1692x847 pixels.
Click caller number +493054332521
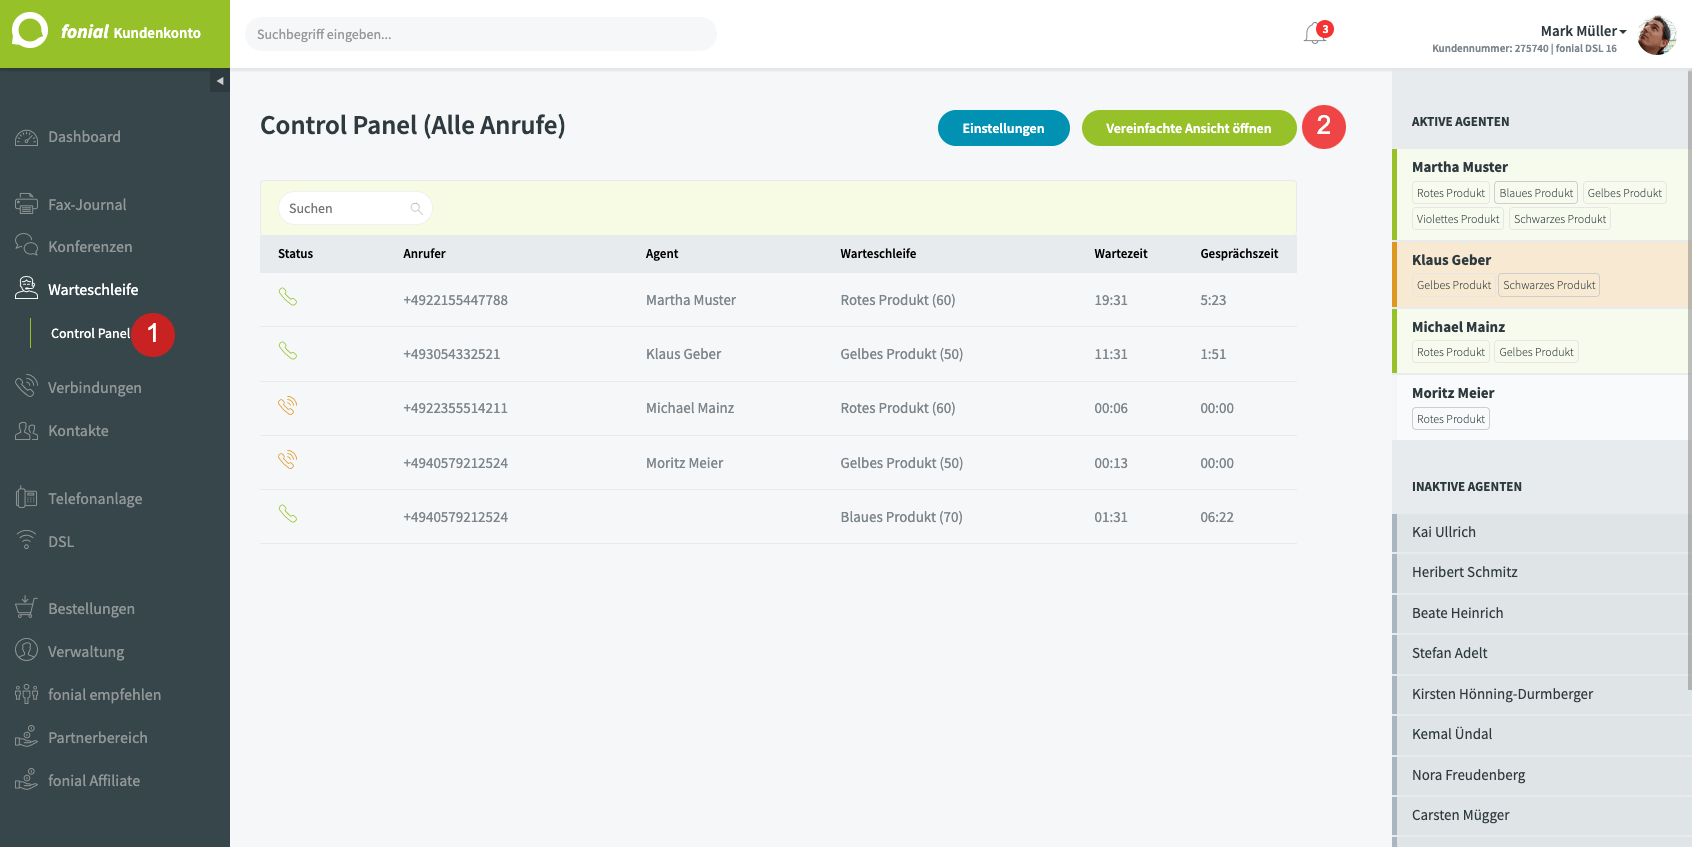[451, 354]
